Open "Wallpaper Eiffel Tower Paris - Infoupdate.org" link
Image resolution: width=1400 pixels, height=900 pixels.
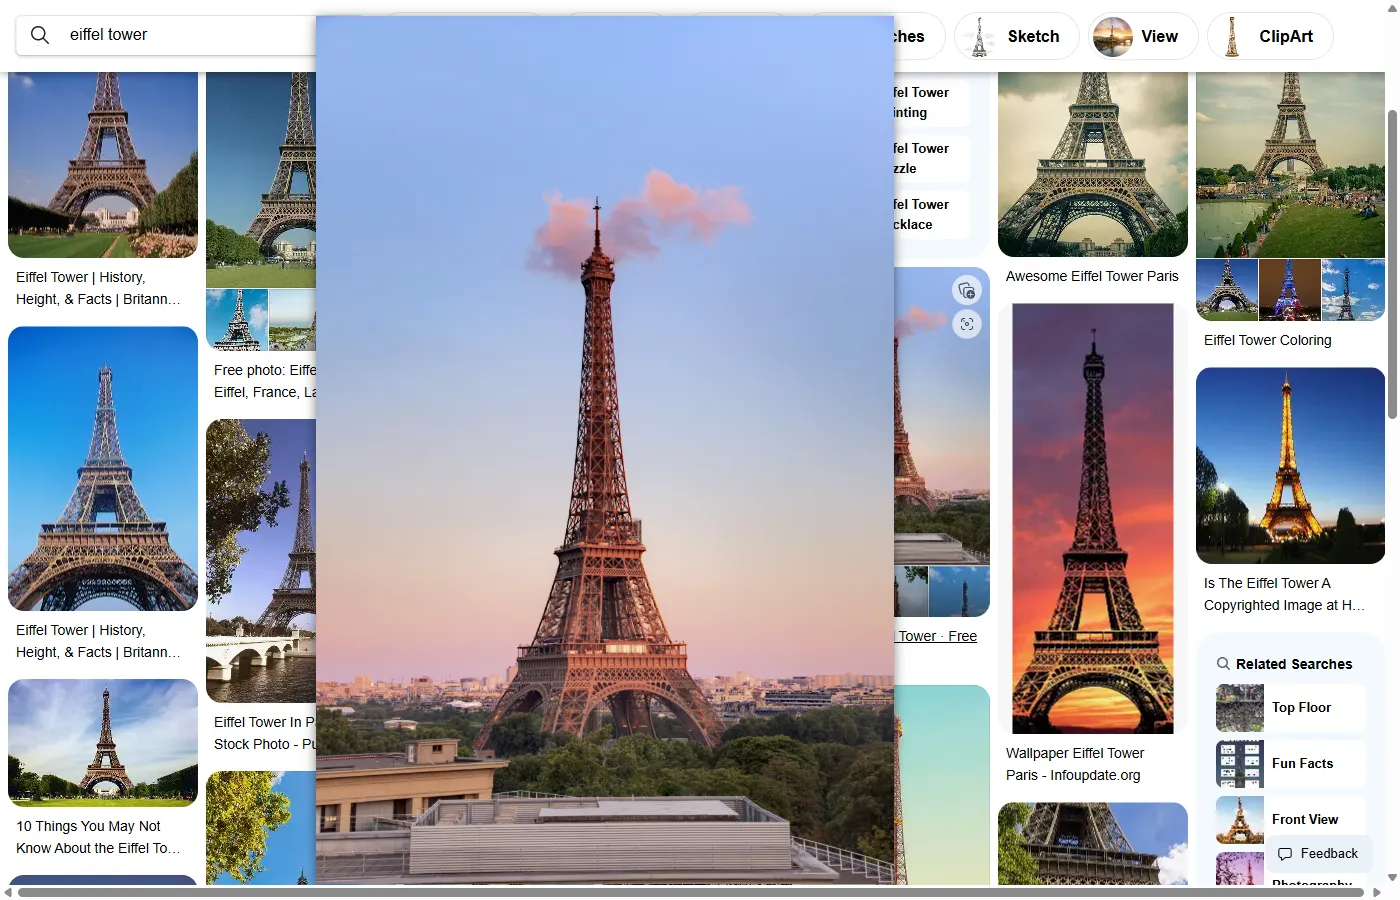[1075, 764]
